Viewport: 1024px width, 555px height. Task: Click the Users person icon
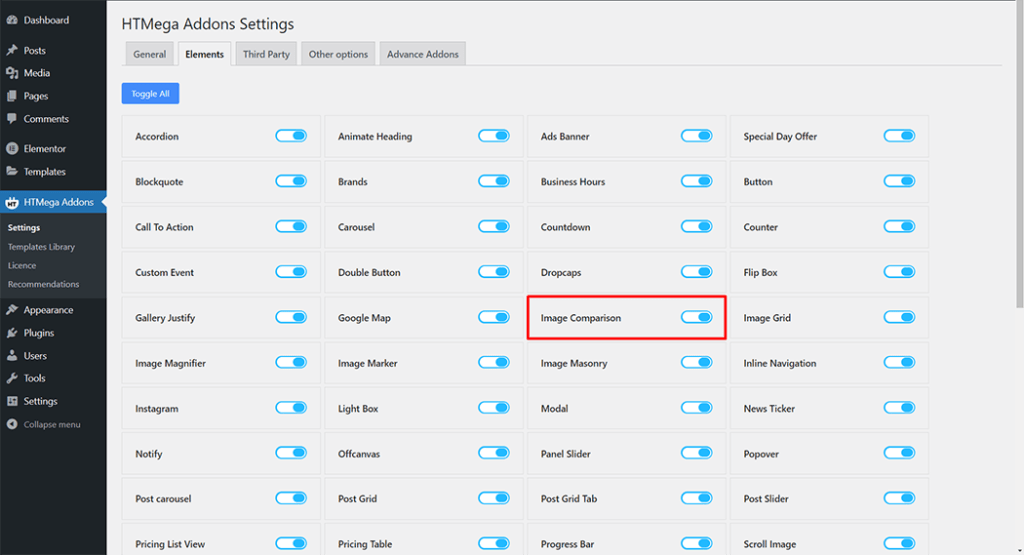[12, 356]
